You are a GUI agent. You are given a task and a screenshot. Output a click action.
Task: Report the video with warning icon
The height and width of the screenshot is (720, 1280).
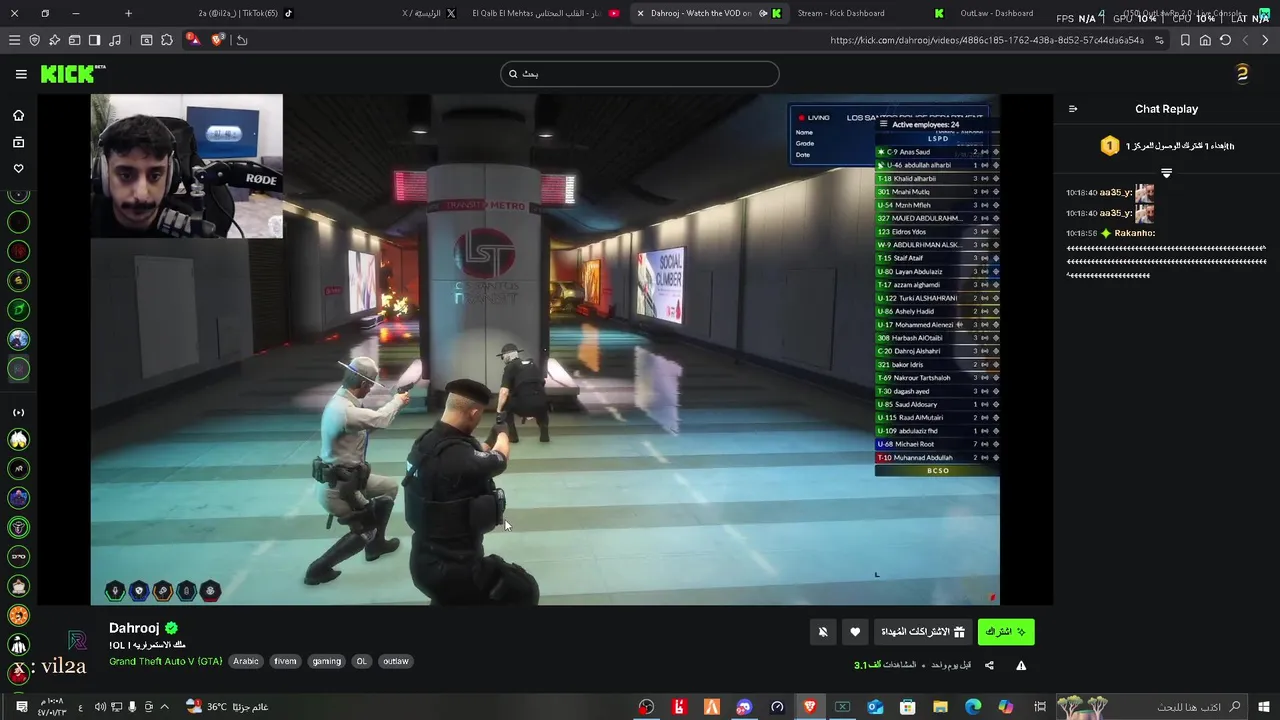(x=1021, y=665)
